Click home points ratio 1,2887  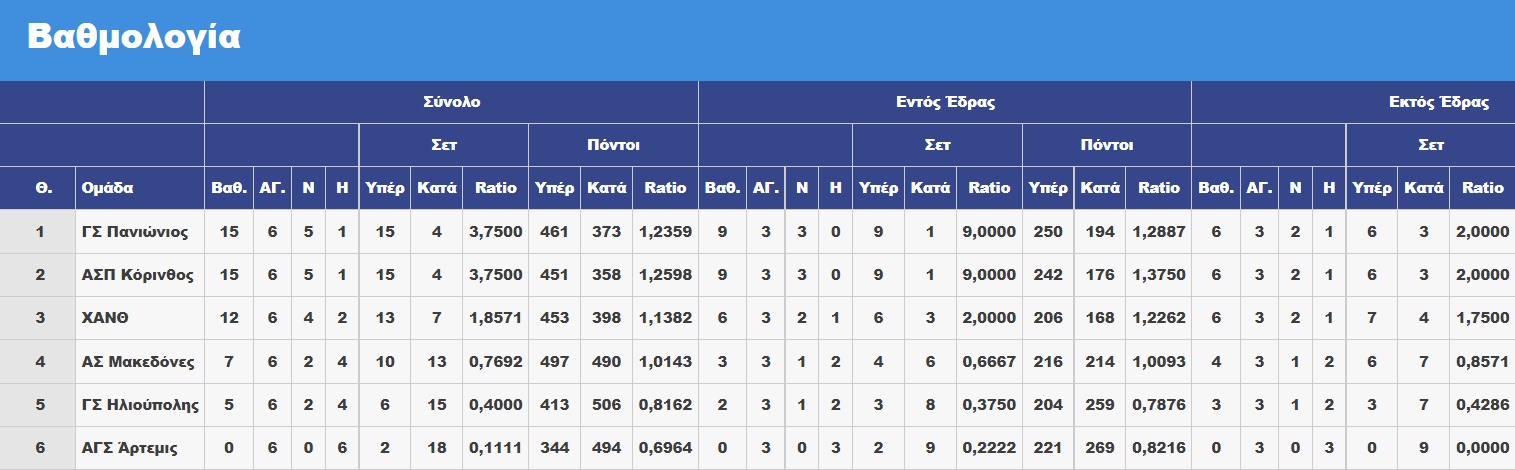click(1160, 232)
